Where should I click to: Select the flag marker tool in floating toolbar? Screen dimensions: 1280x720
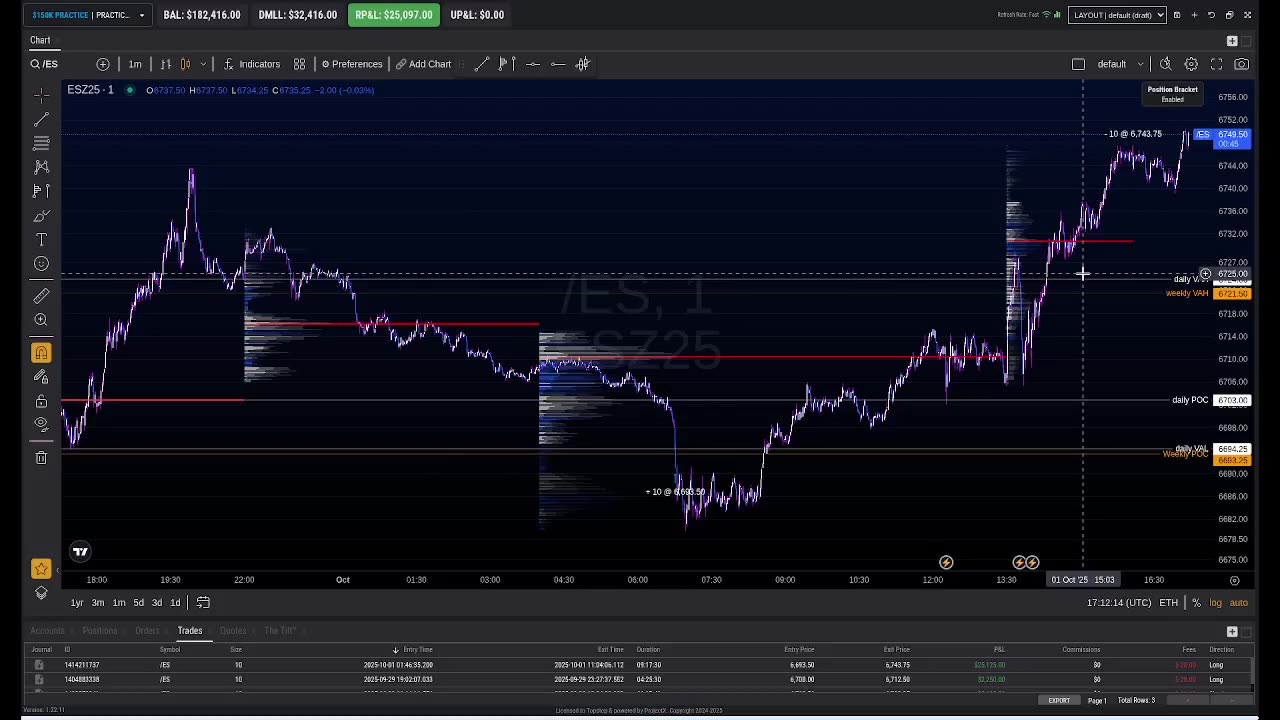click(506, 64)
